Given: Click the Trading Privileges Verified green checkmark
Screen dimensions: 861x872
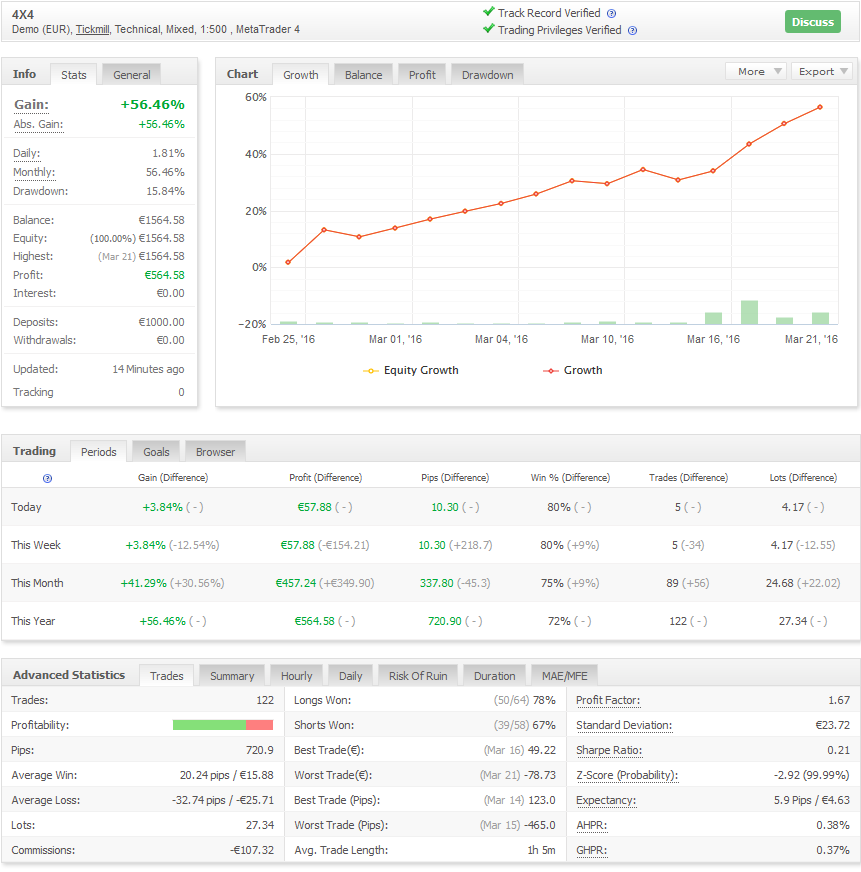Looking at the screenshot, I should click(489, 28).
